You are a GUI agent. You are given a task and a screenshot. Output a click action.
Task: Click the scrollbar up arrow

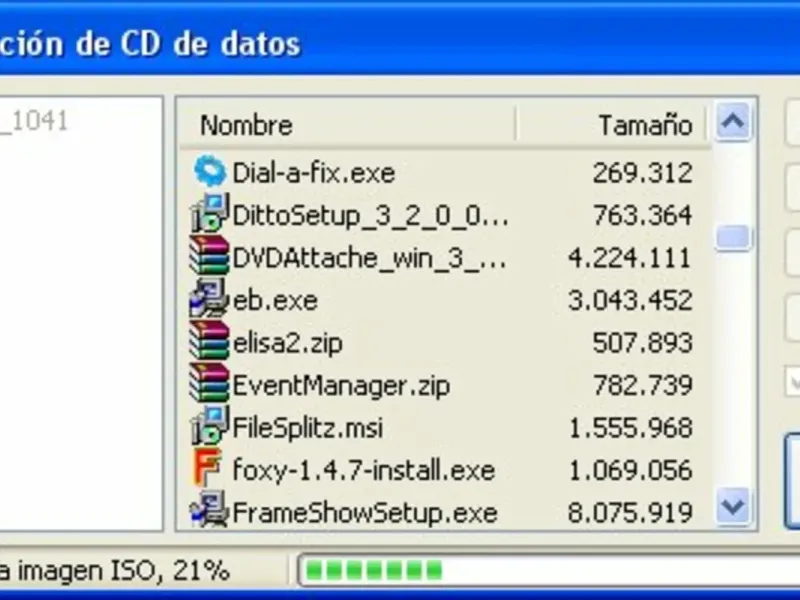pos(733,122)
